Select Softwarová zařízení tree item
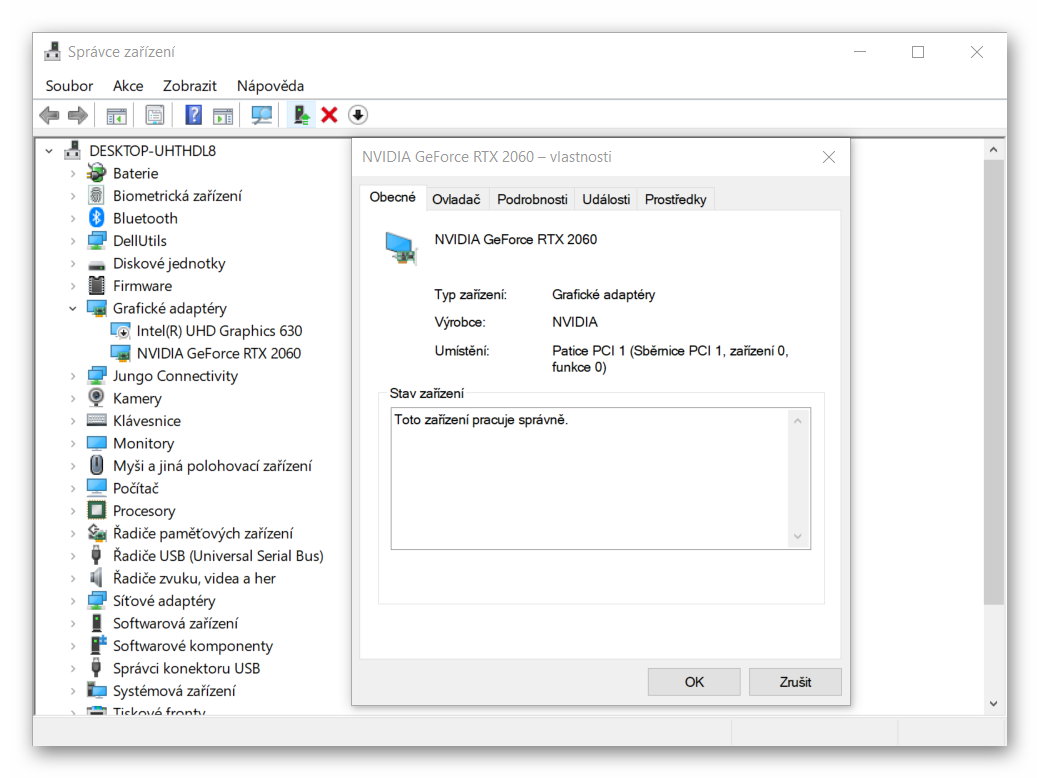Screen dimensions: 1039x778 (x=176, y=624)
